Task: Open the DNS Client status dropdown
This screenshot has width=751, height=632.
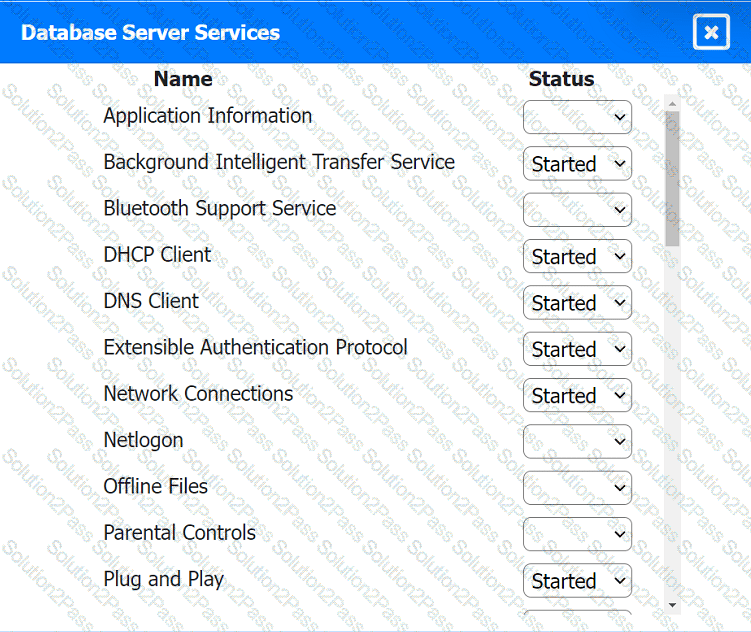Action: [x=577, y=303]
